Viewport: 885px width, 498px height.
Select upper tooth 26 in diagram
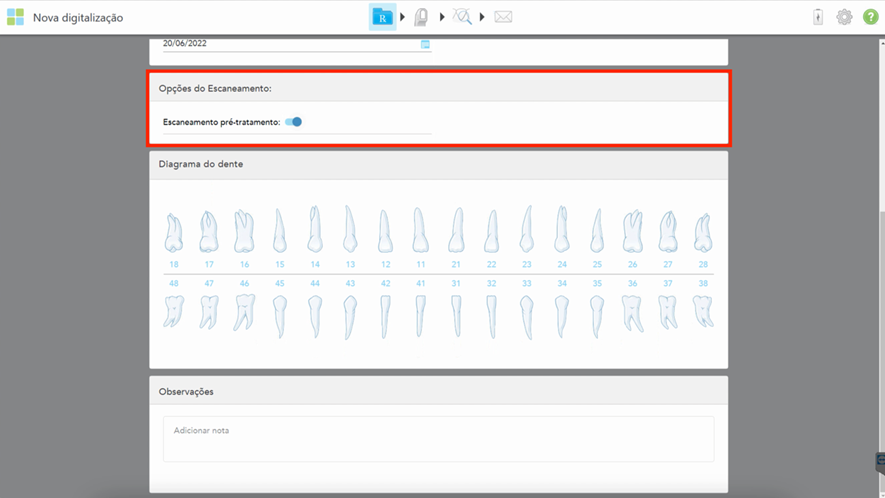[x=632, y=231]
